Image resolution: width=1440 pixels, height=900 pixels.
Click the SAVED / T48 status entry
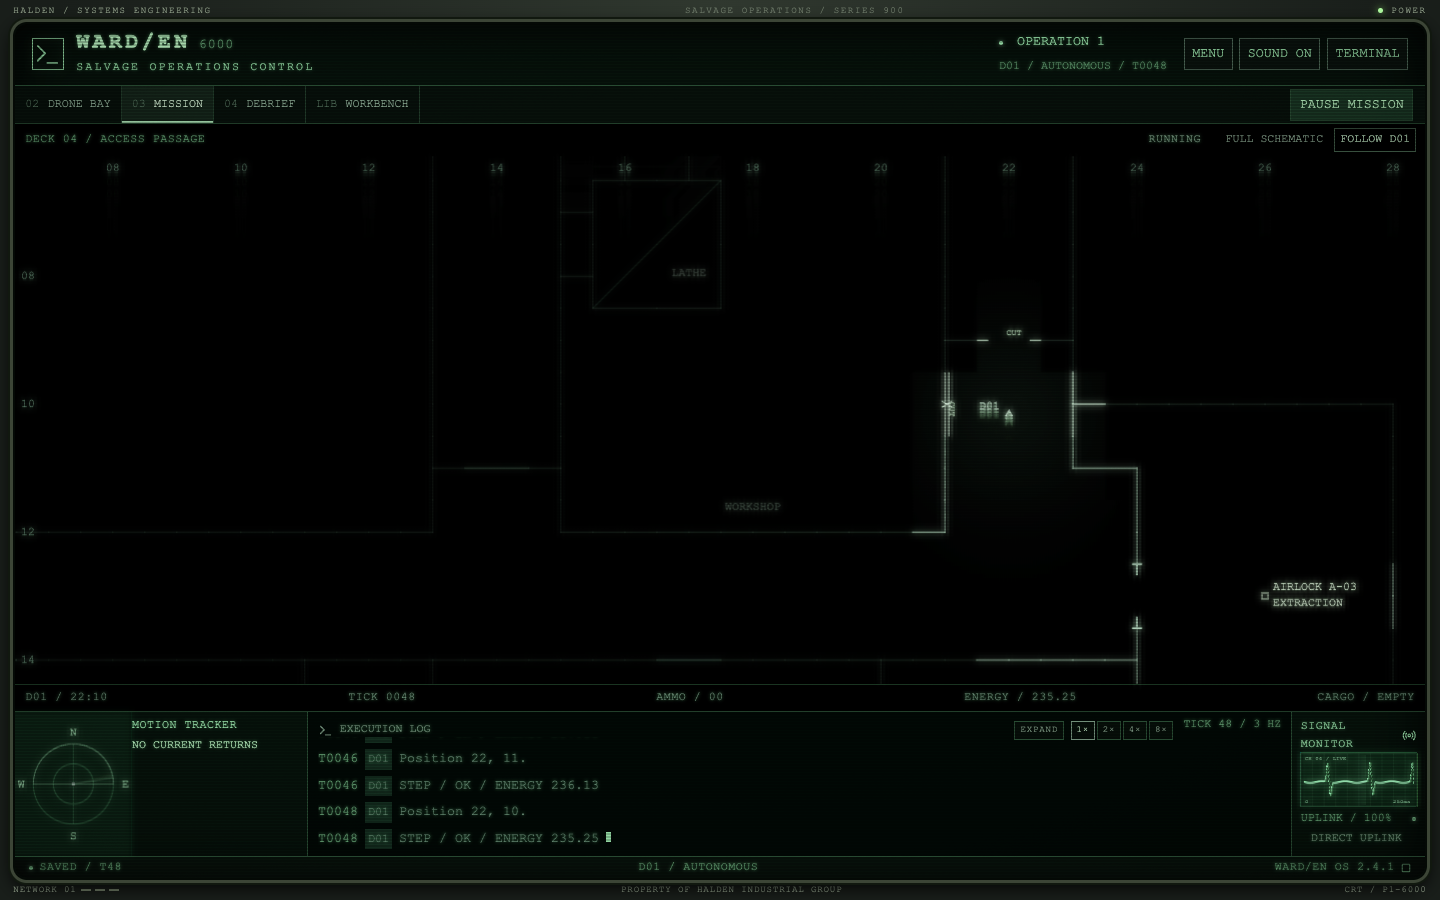(75, 867)
